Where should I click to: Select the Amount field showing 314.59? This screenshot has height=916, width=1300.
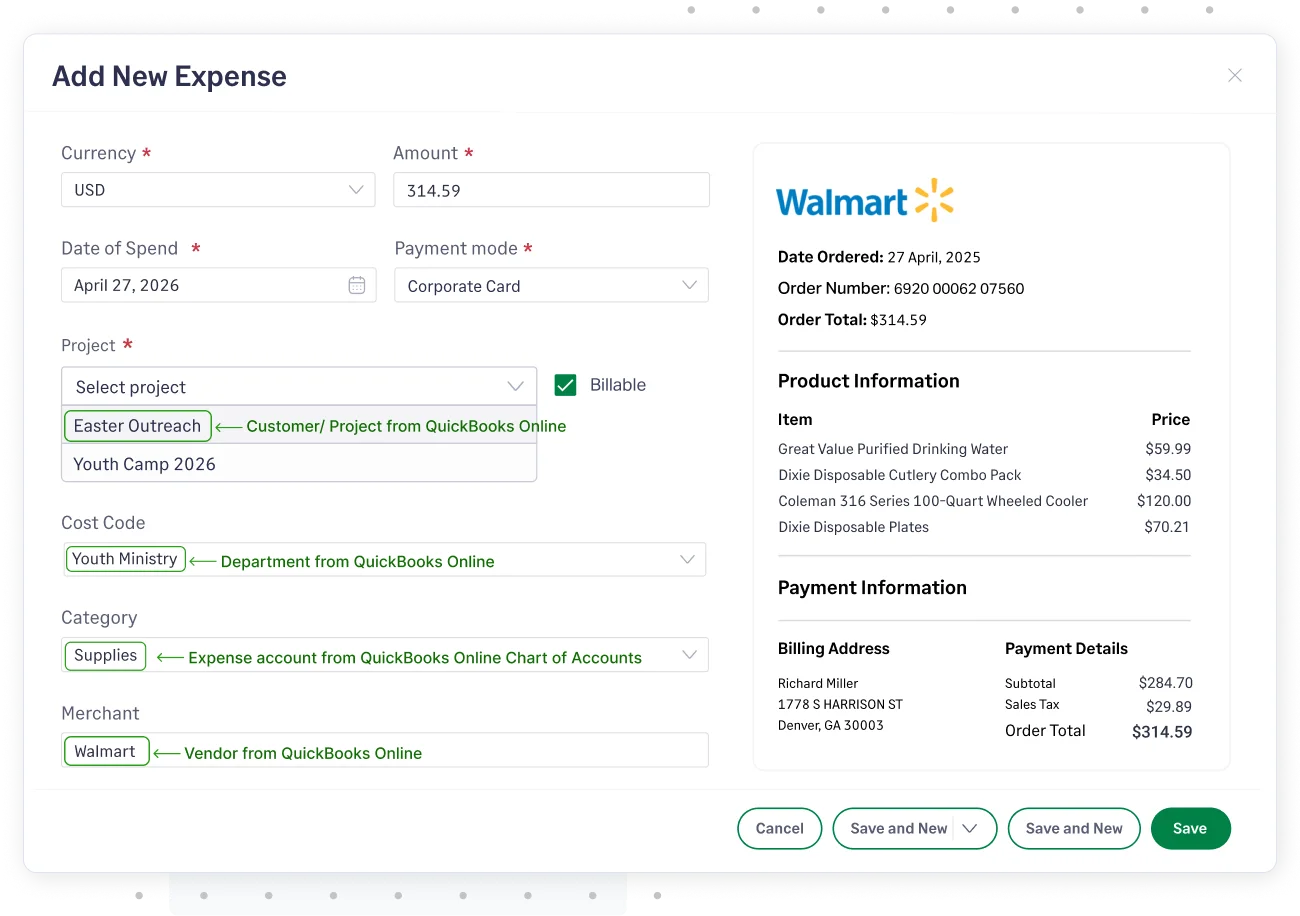[551, 189]
